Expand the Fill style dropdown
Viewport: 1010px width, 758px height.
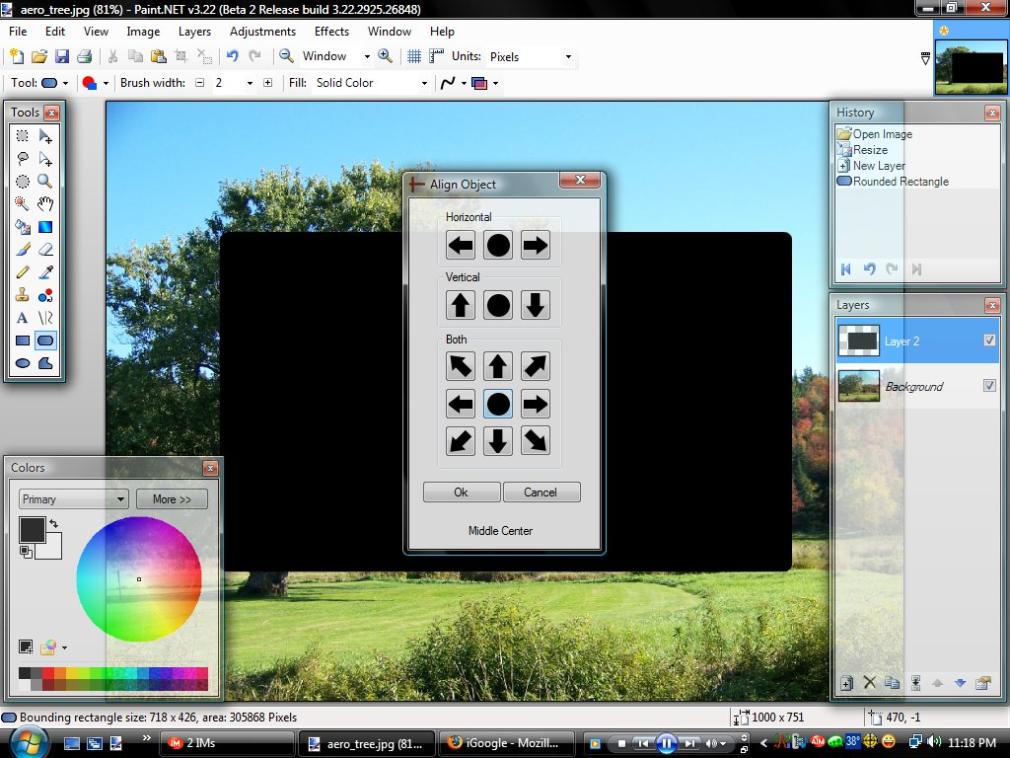tap(424, 83)
